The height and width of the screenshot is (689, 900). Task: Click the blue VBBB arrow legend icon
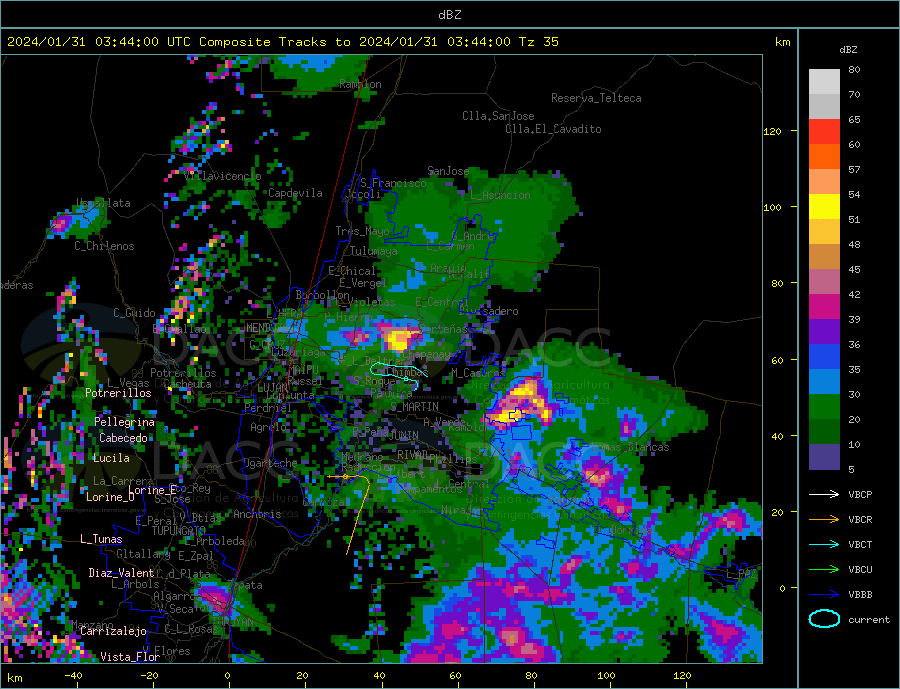point(824,594)
